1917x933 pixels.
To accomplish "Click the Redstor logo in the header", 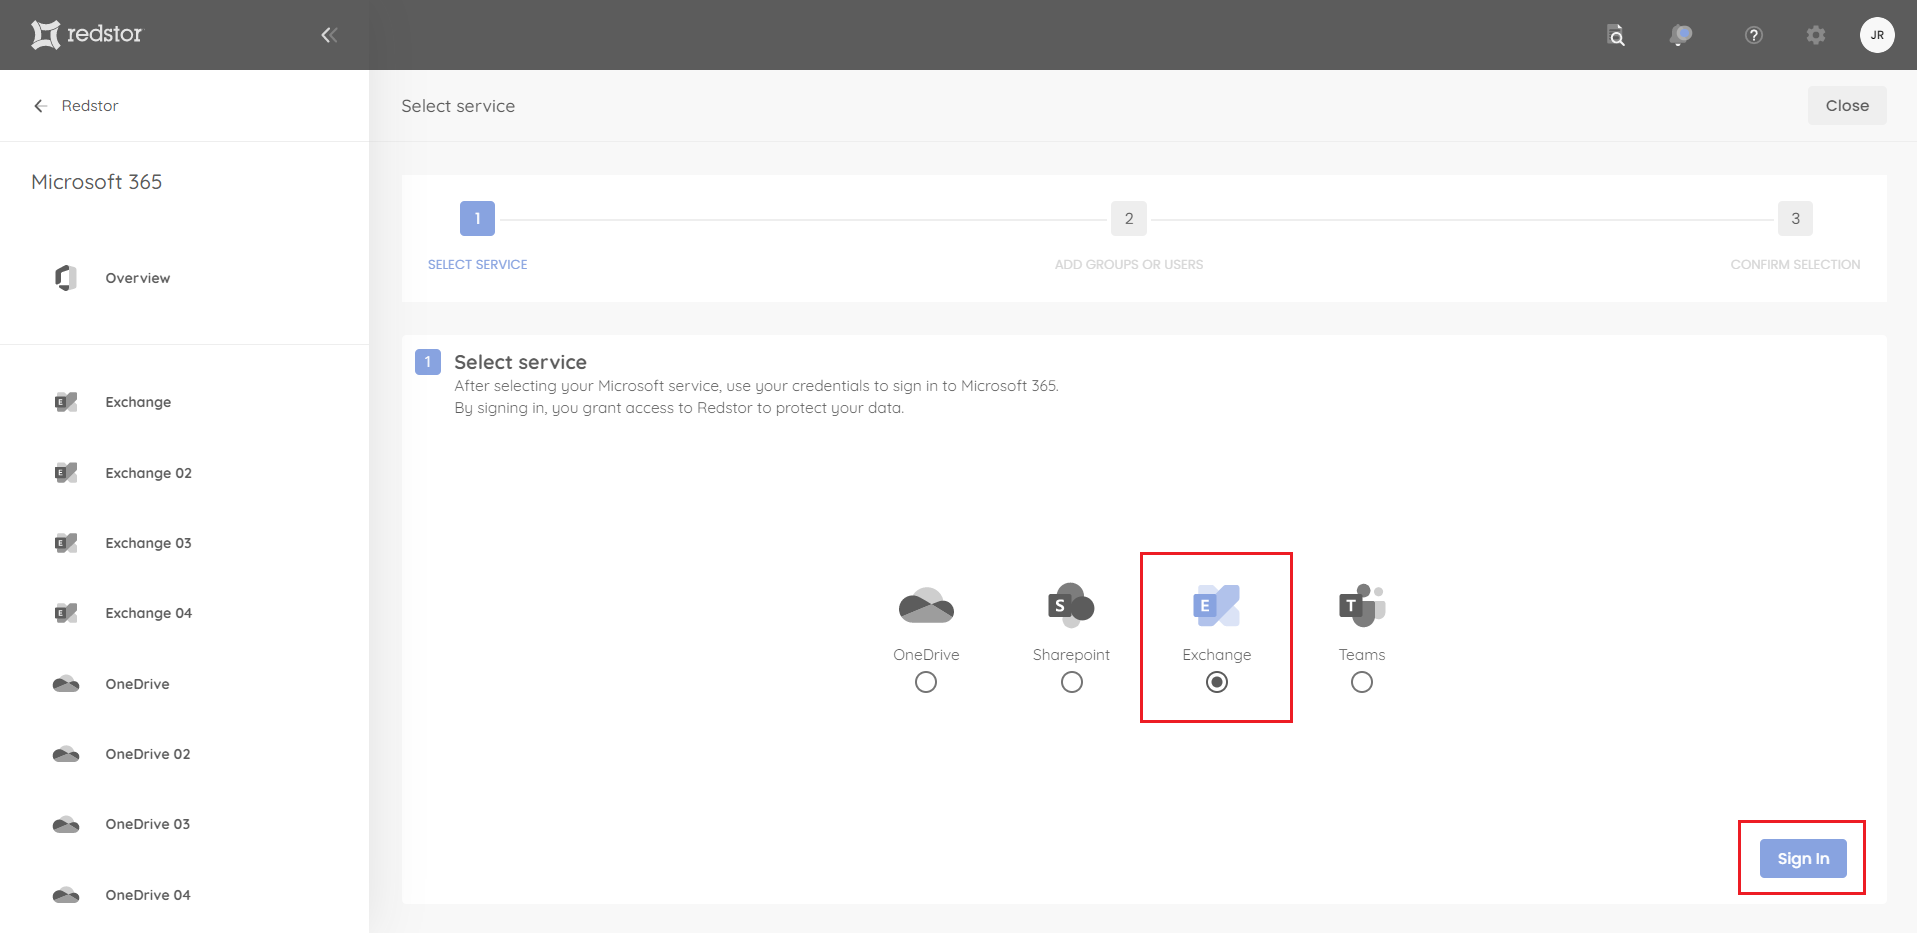I will point(86,34).
